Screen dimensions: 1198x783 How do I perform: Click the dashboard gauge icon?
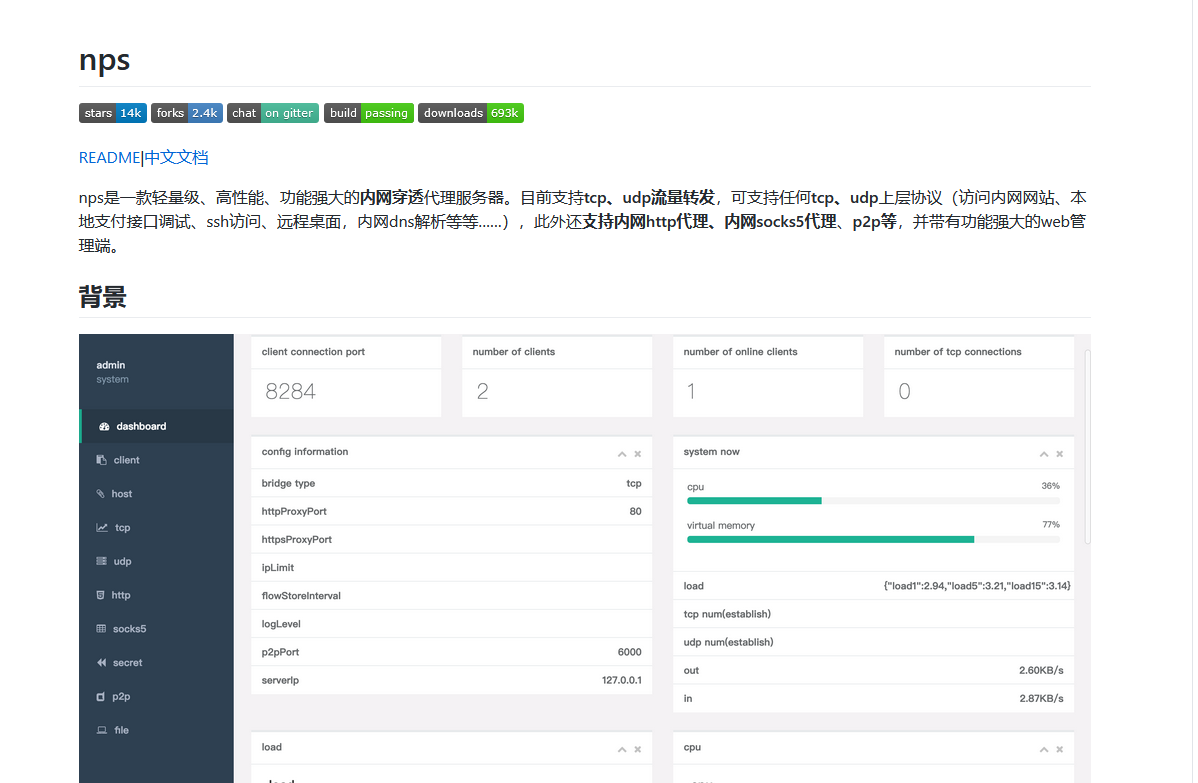coord(104,426)
